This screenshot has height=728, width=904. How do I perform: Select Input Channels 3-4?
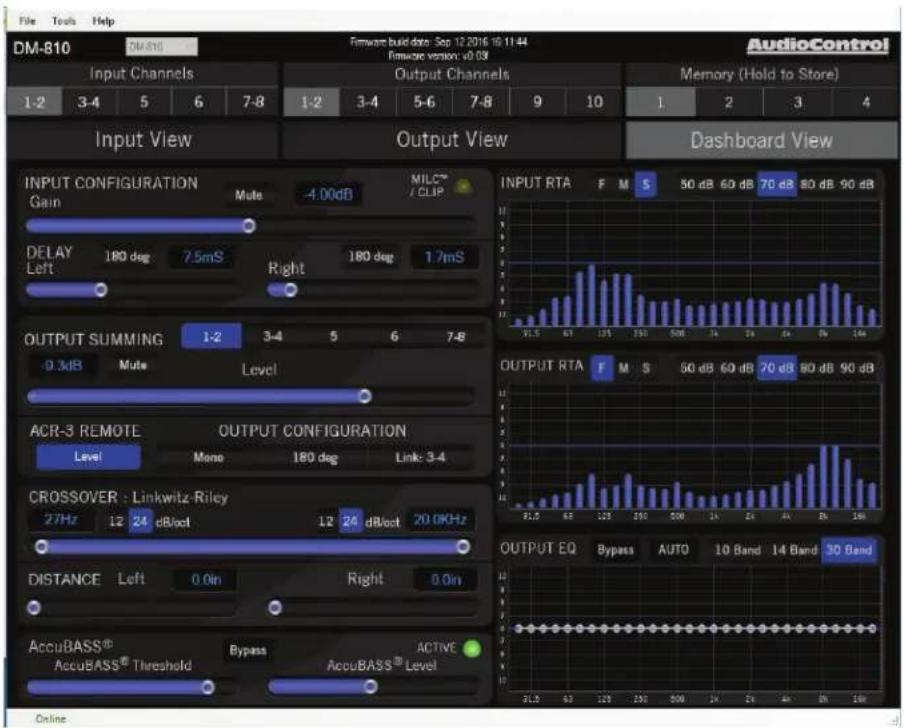coord(89,102)
